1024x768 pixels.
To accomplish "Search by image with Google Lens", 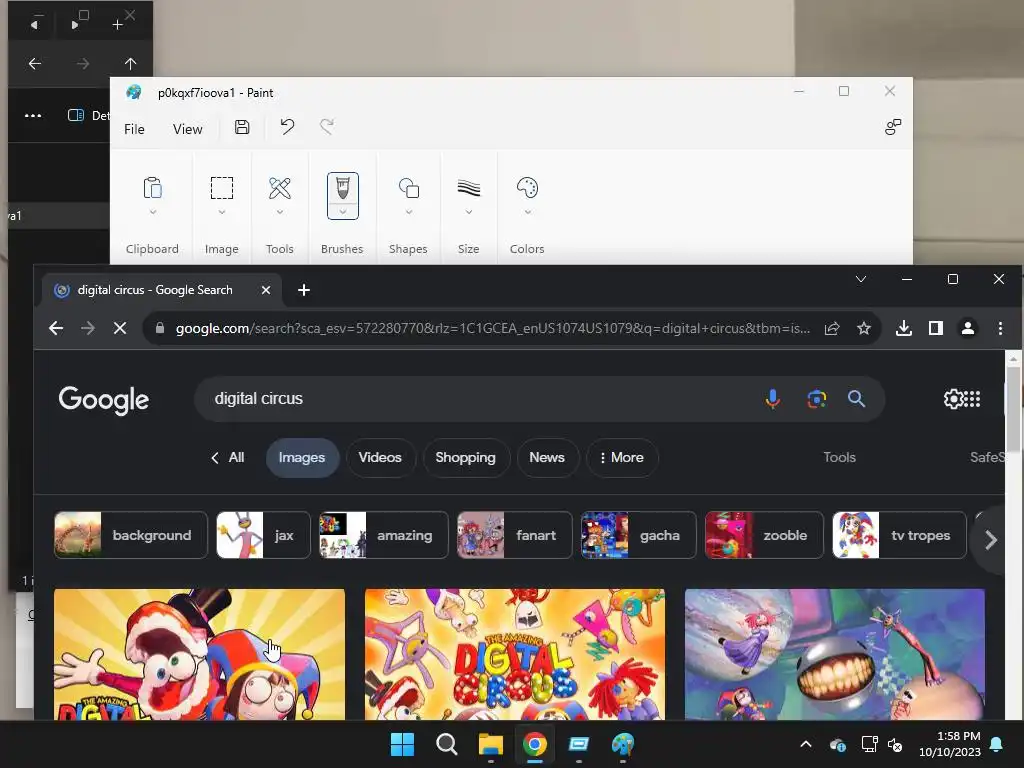I will coord(816,398).
